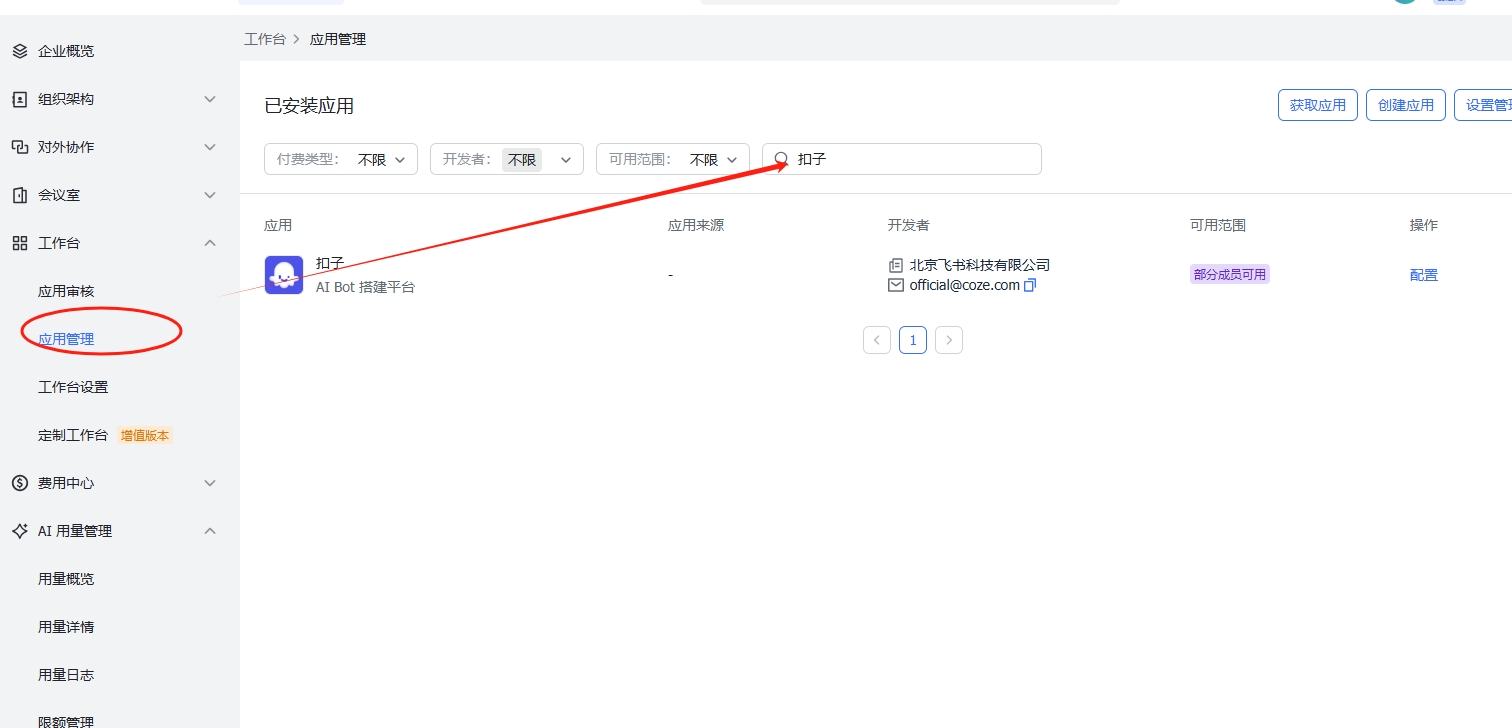Click the 组织架构 contact icon
Viewport: 1512px width, 728px height.
tap(20, 99)
